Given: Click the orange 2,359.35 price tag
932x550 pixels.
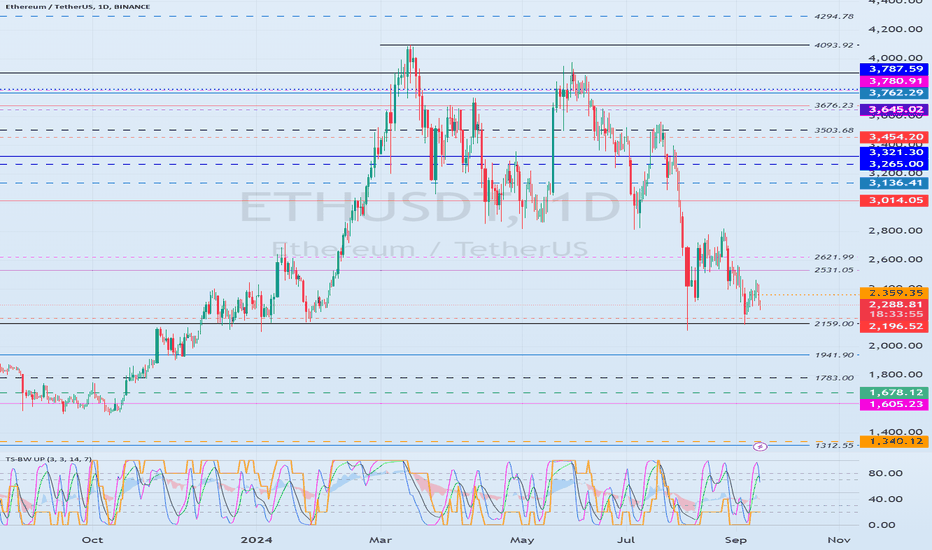Looking at the screenshot, I should click(x=894, y=293).
